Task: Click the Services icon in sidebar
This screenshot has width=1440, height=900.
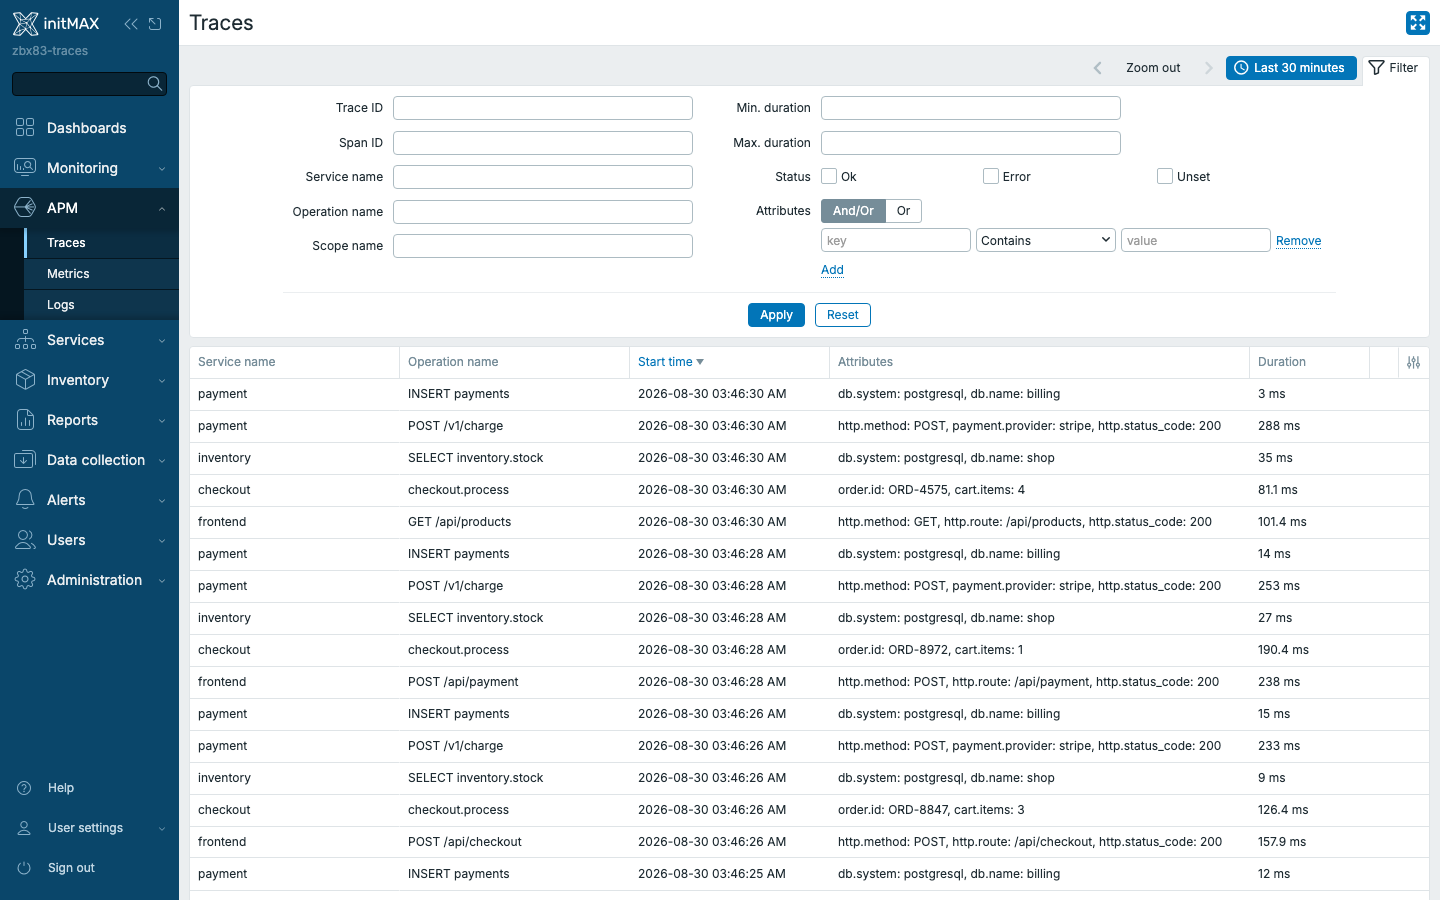Action: (x=25, y=340)
